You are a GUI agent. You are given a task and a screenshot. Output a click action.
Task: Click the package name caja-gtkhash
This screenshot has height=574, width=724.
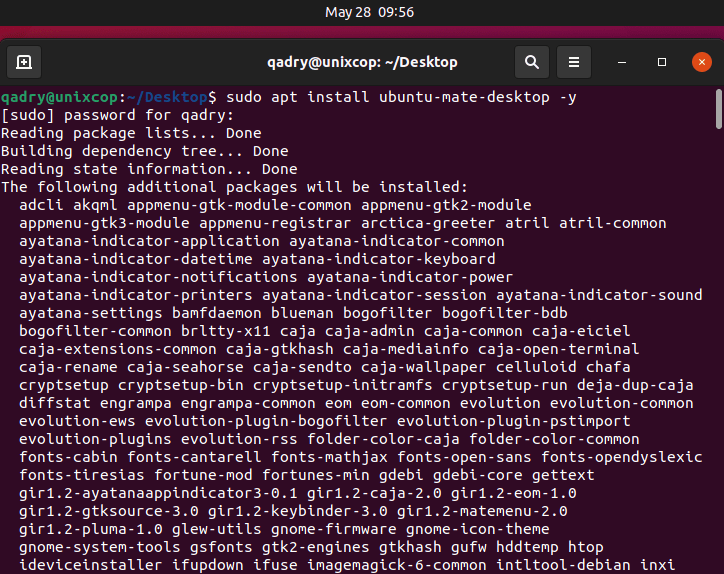coord(280,350)
